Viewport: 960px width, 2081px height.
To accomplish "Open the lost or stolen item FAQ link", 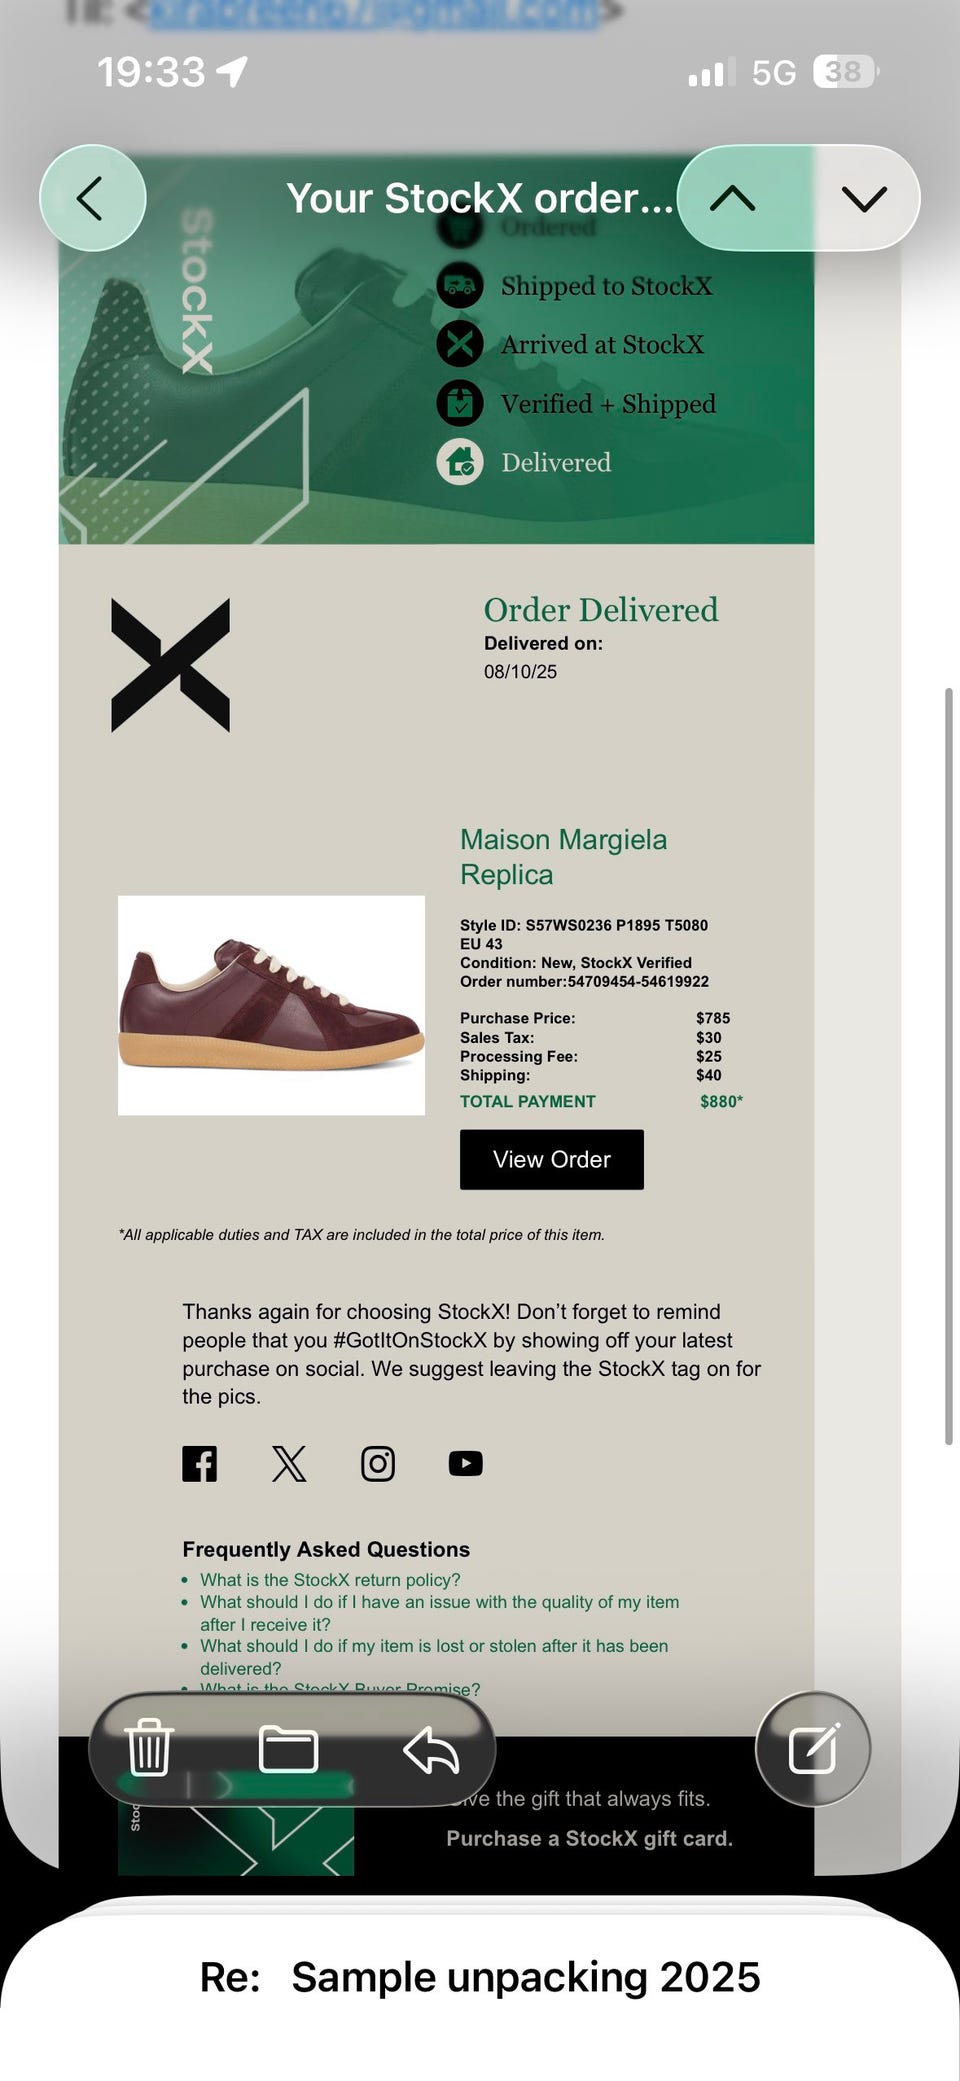I will pyautogui.click(x=434, y=1657).
